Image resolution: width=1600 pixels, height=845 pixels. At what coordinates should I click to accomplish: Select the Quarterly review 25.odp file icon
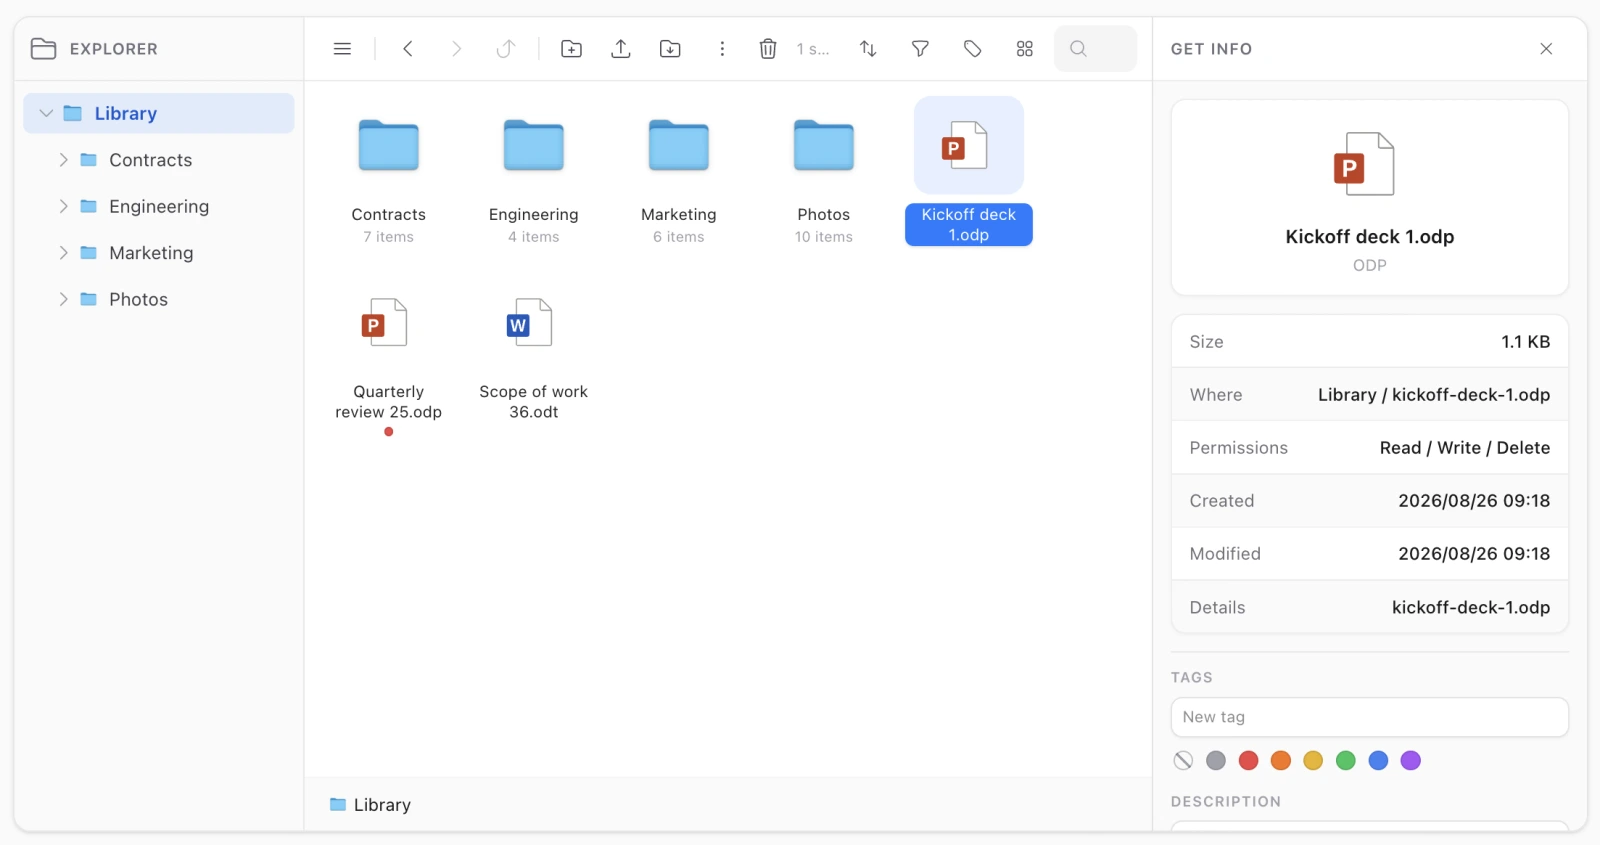tap(385, 323)
